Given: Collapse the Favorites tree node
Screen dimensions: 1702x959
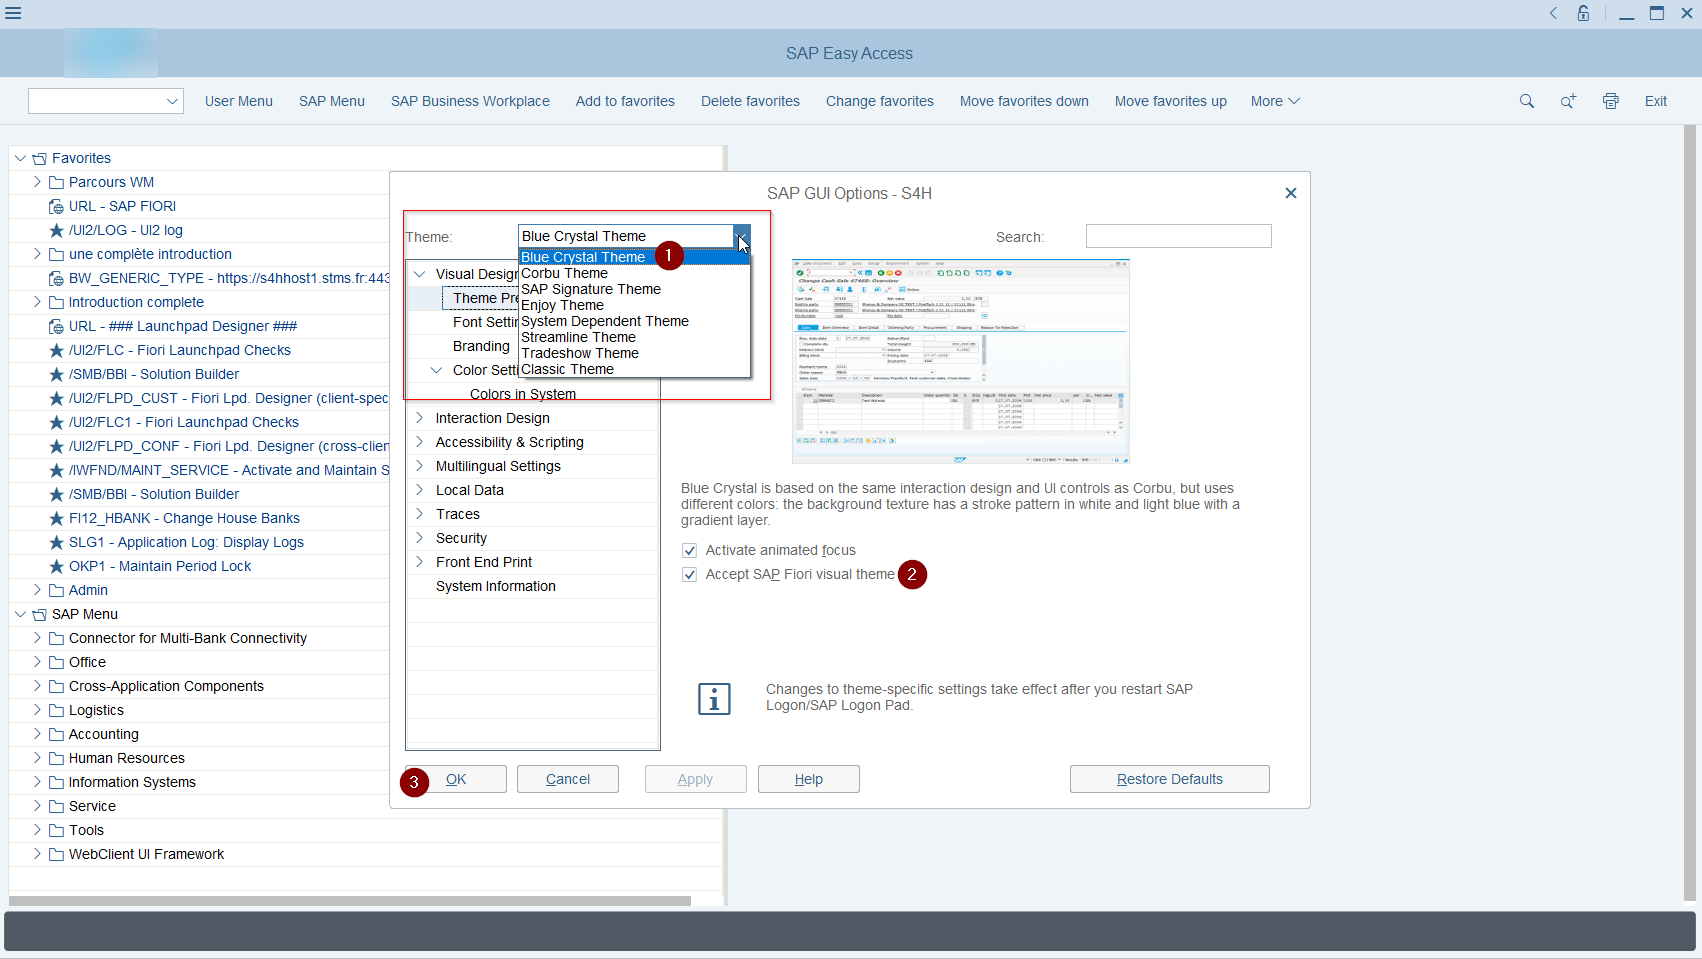Looking at the screenshot, I should (20, 158).
